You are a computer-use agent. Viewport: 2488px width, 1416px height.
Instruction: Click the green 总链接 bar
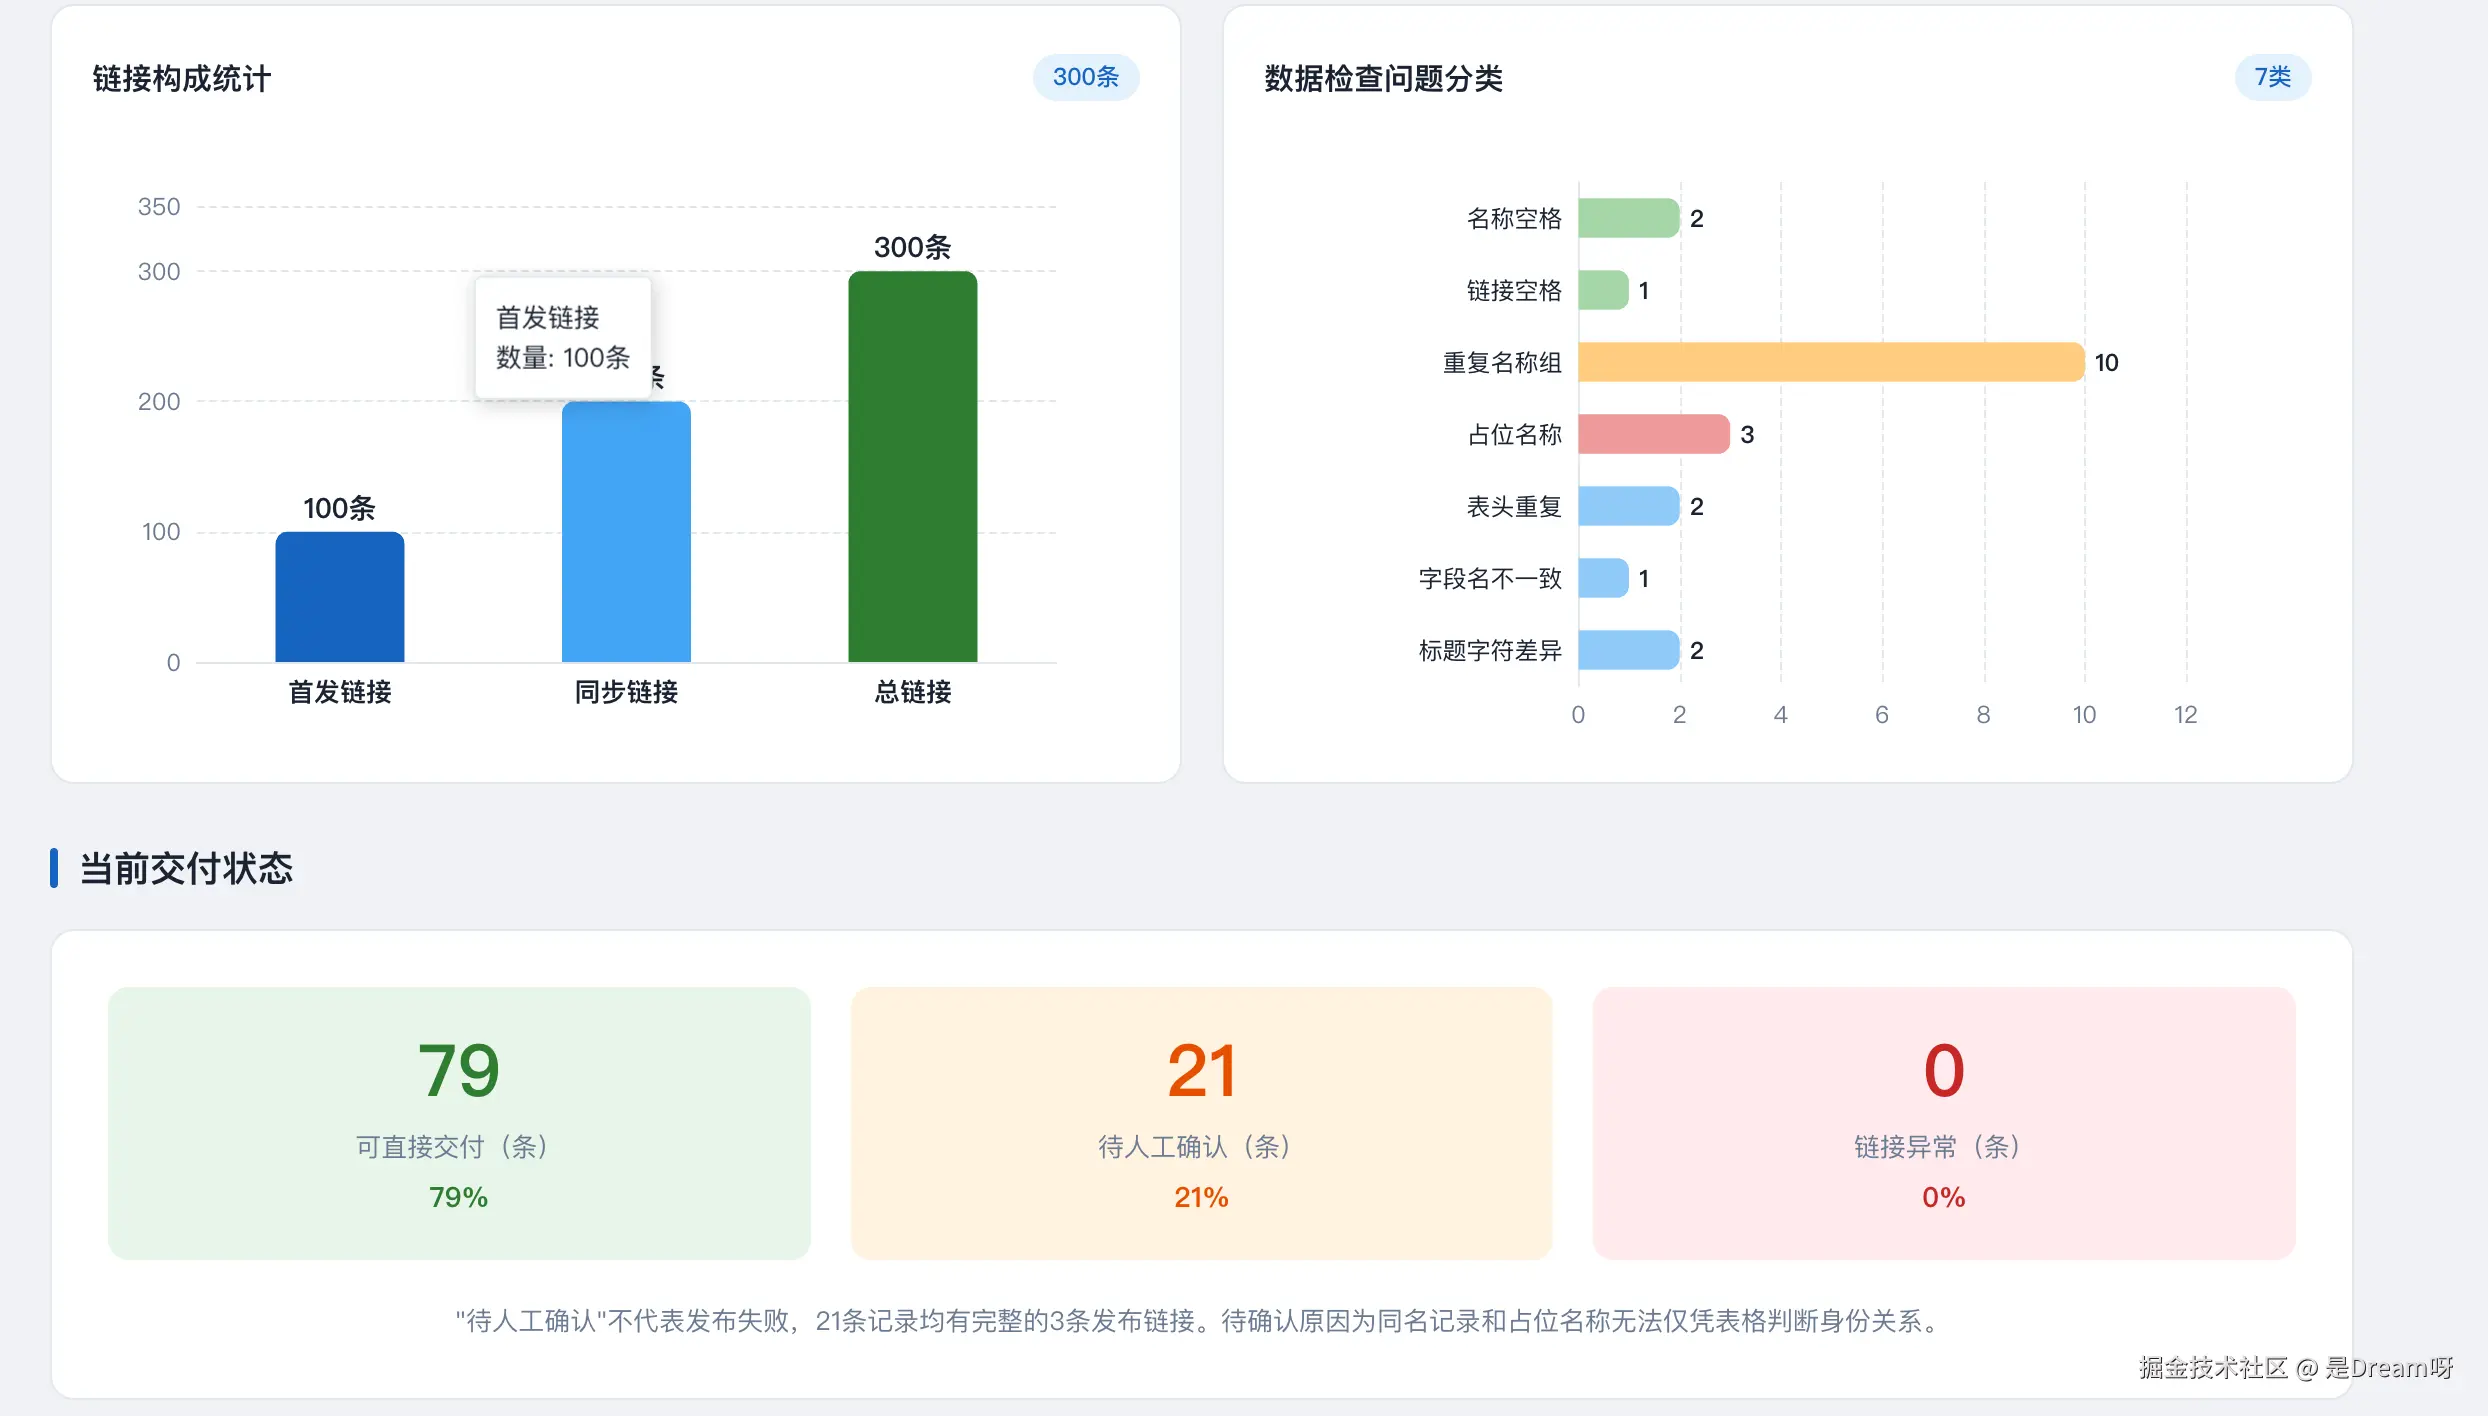click(x=913, y=467)
